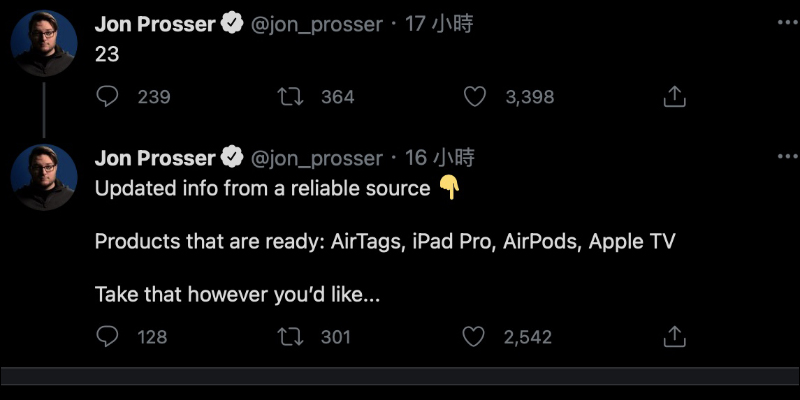Open @jon_prosser handle on second tweet

click(x=316, y=159)
